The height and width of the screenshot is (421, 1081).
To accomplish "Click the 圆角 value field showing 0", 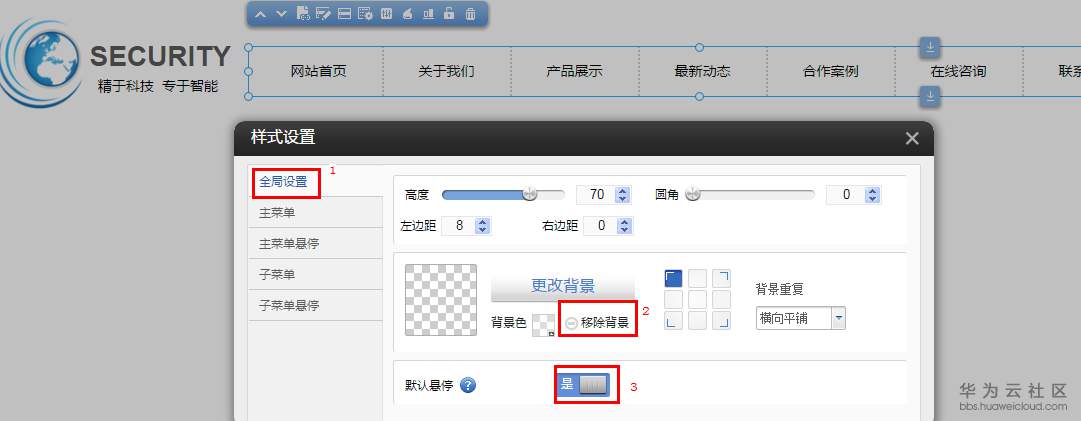I will [x=846, y=195].
